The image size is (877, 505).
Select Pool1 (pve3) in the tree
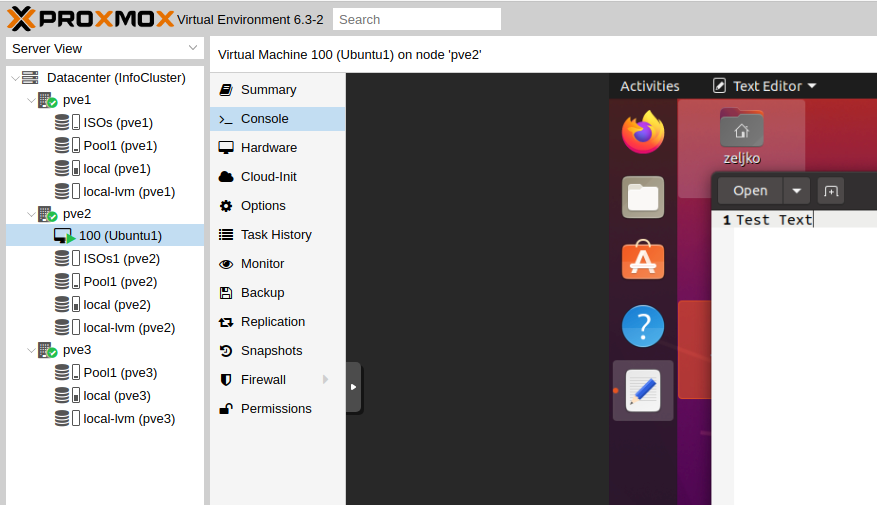(x=120, y=373)
